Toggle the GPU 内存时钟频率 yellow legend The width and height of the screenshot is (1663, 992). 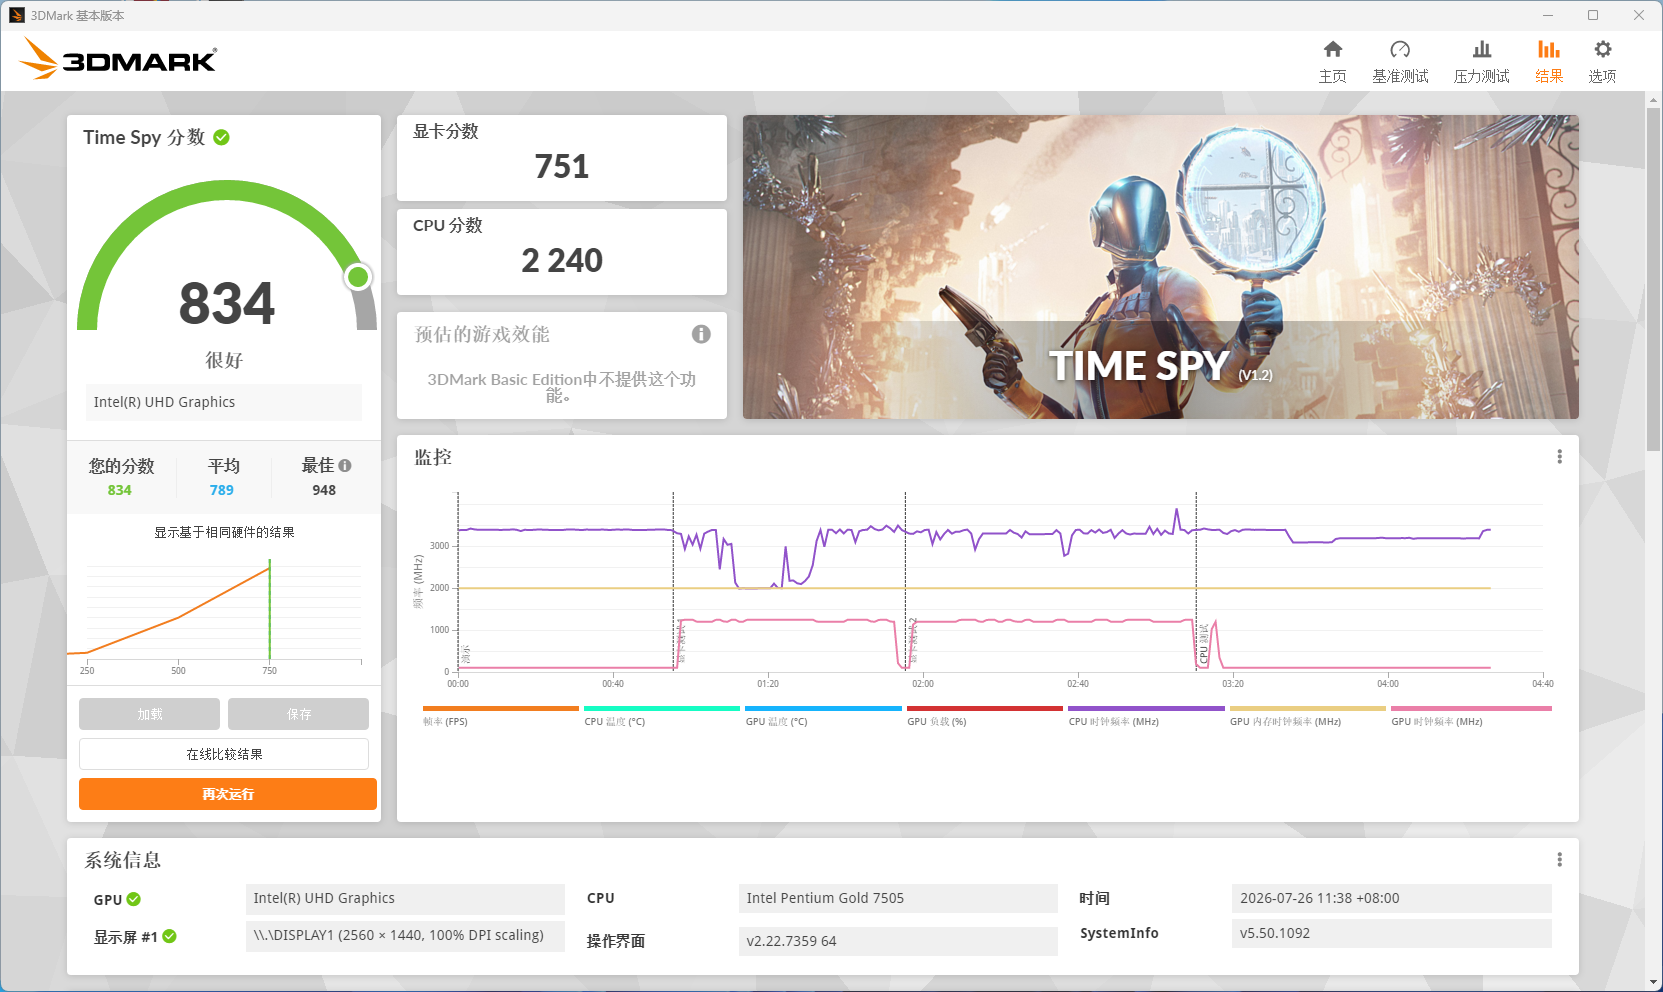1308,716
